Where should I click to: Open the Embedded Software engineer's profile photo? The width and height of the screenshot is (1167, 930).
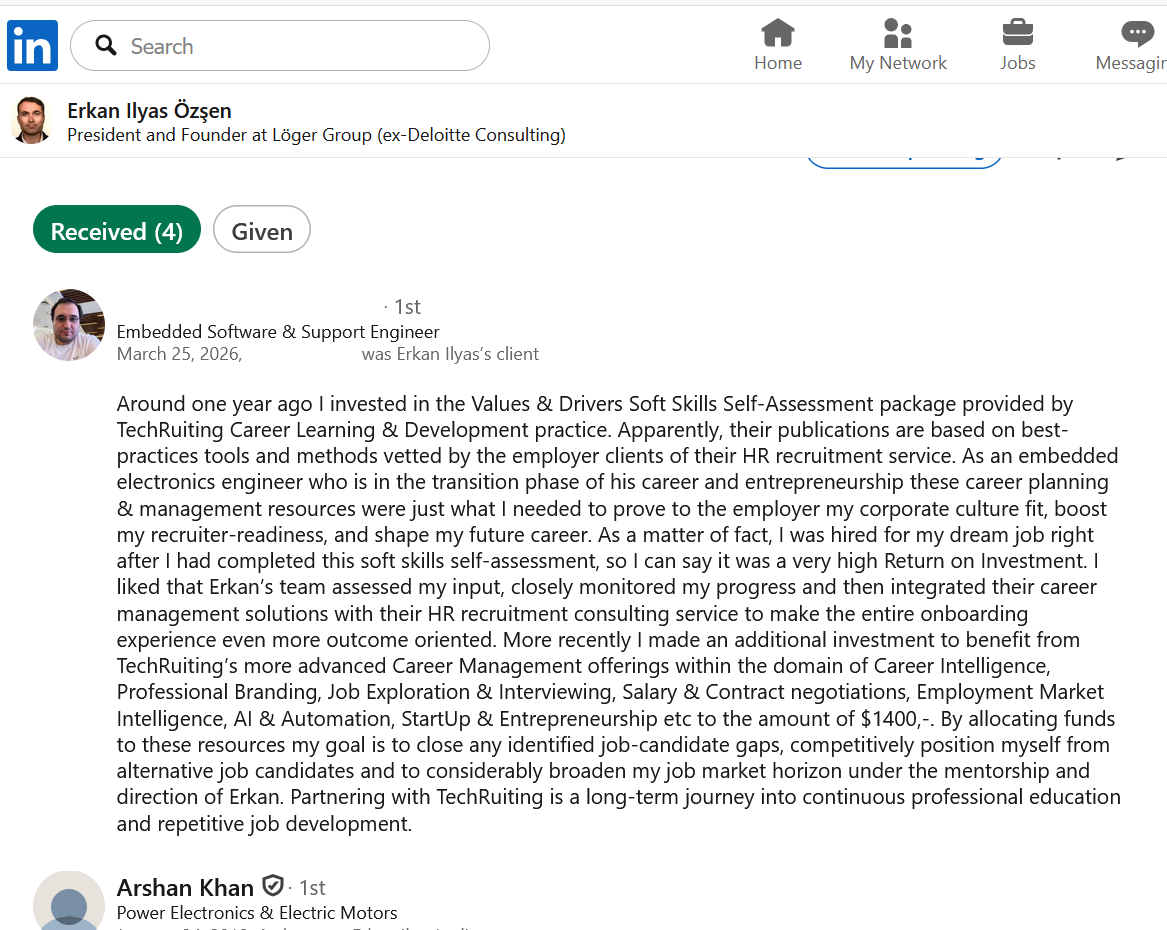pyautogui.click(x=69, y=325)
